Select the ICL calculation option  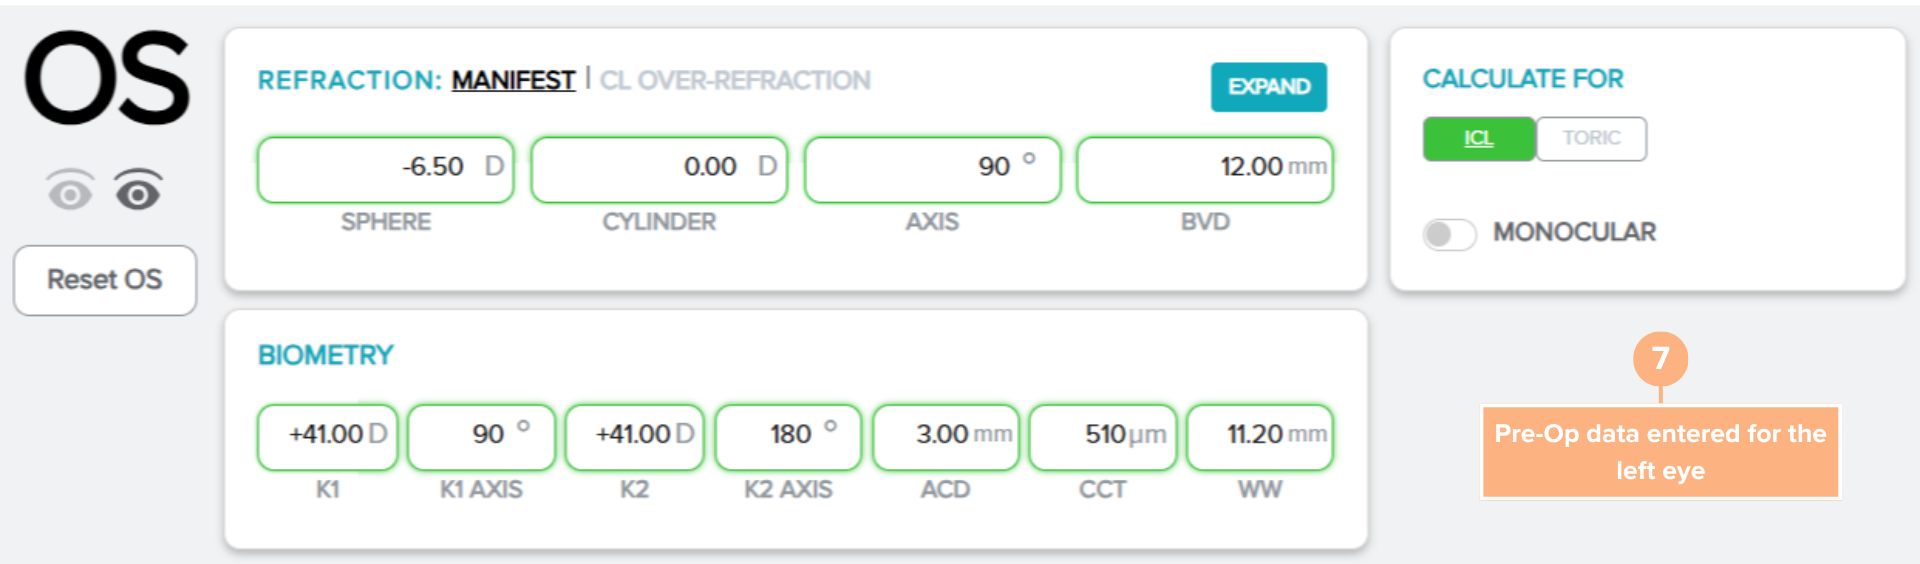pyautogui.click(x=1478, y=139)
